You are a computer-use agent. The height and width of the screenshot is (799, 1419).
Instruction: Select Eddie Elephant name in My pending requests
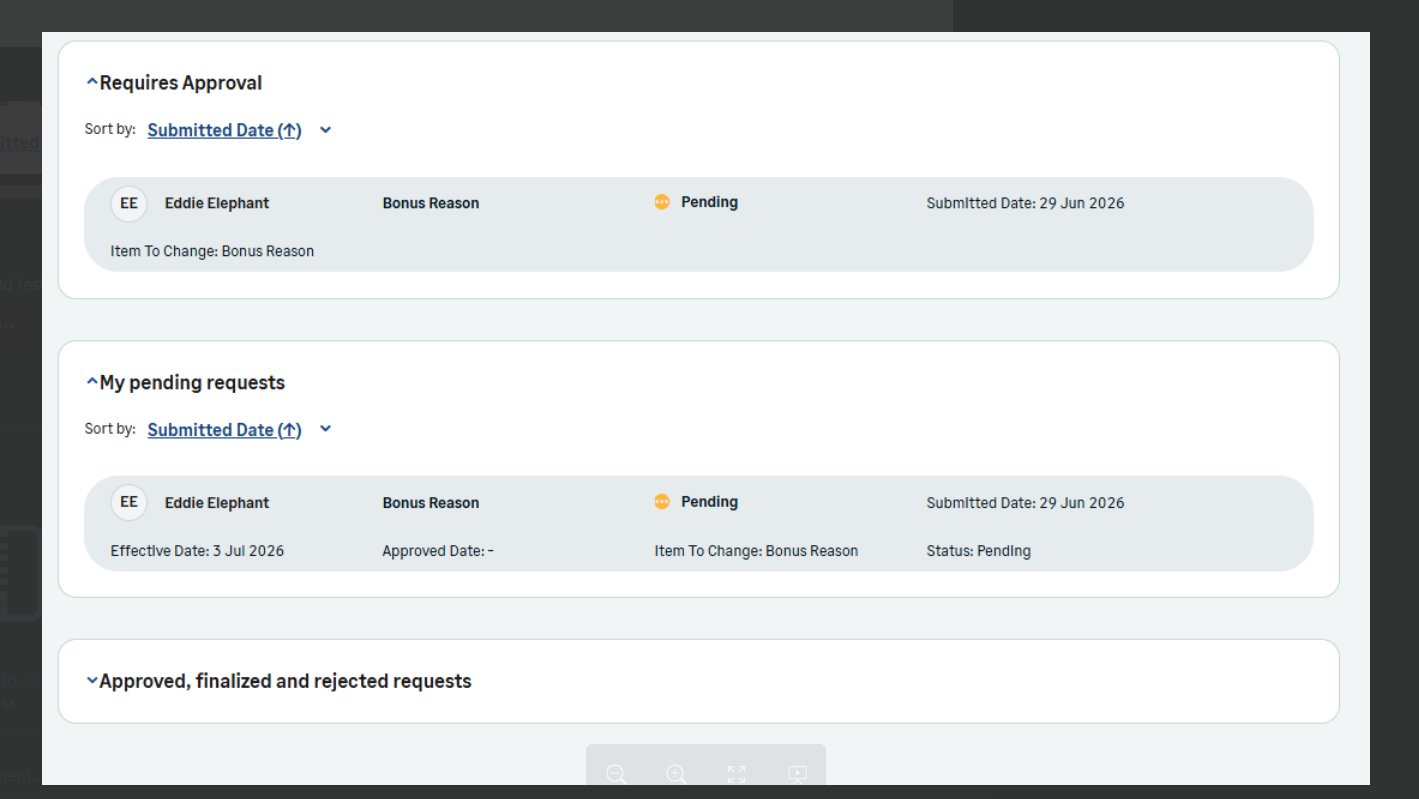pos(217,503)
